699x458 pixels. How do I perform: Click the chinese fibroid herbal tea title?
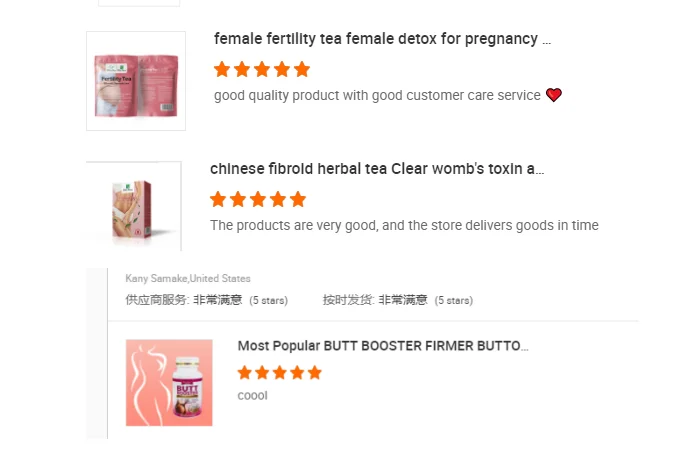(x=377, y=169)
